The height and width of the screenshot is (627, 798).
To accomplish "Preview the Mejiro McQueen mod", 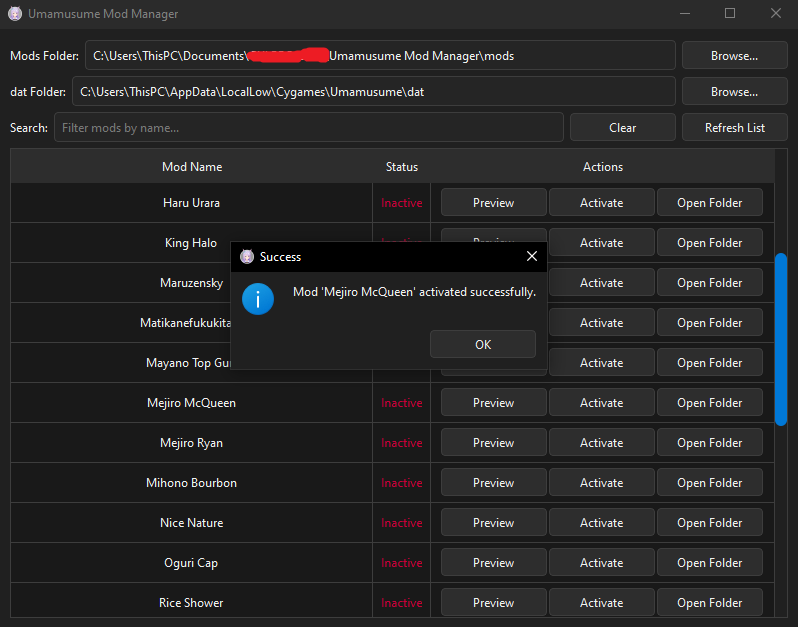I will point(494,403).
